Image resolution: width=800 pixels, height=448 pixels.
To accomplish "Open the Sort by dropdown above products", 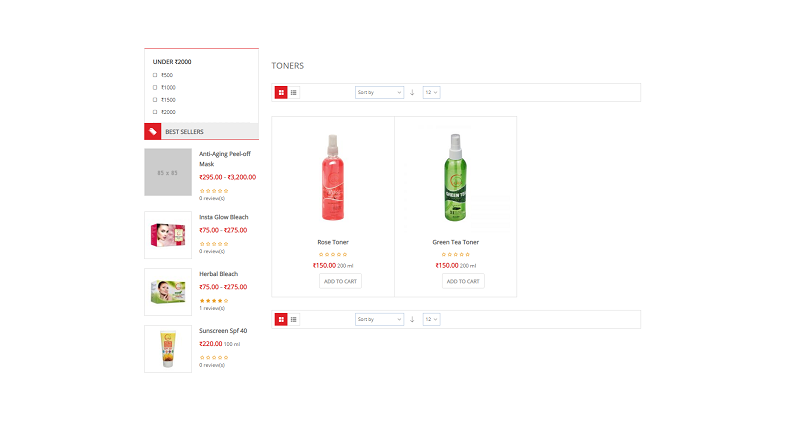I will pos(379,93).
